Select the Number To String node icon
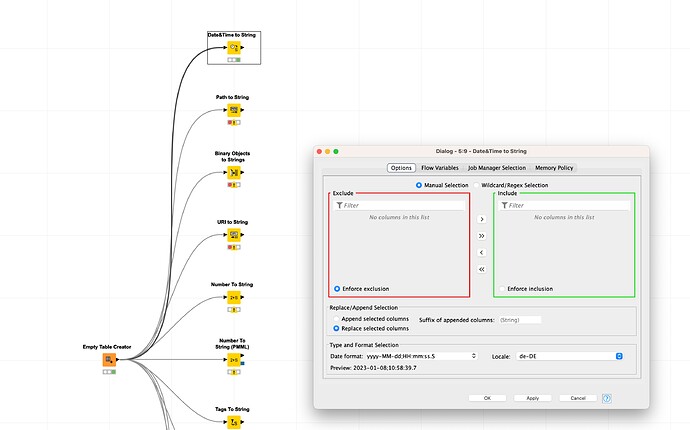The width and height of the screenshot is (690, 430). coord(234,297)
